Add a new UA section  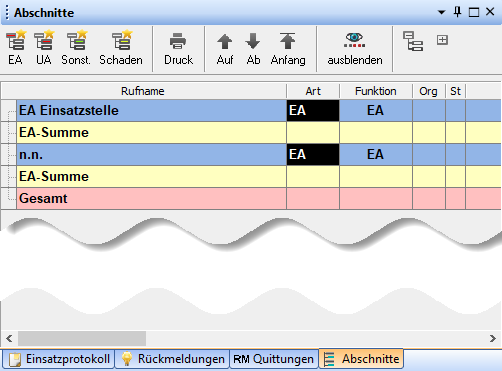pos(44,48)
